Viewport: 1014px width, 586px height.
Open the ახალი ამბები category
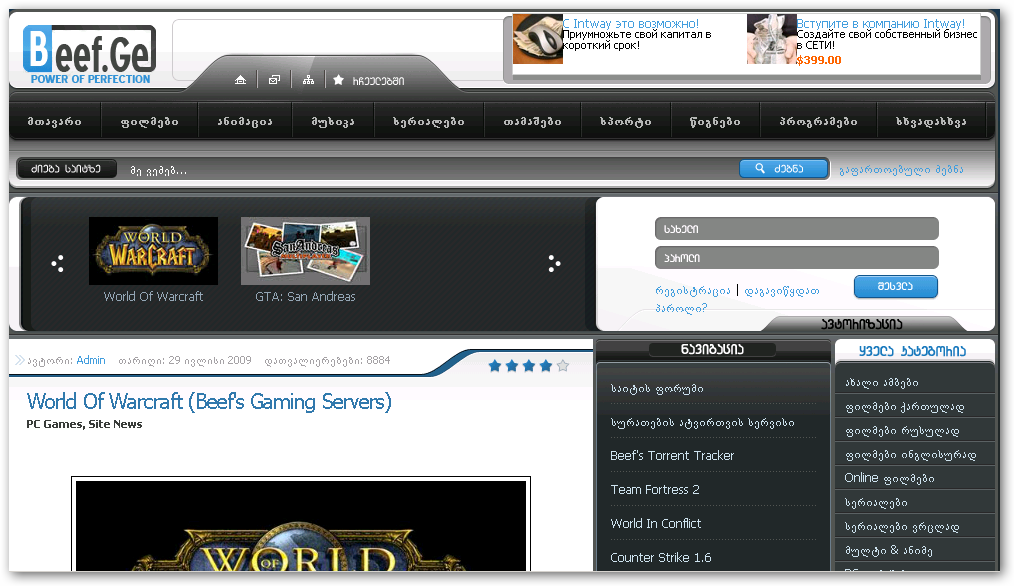pyautogui.click(x=881, y=382)
